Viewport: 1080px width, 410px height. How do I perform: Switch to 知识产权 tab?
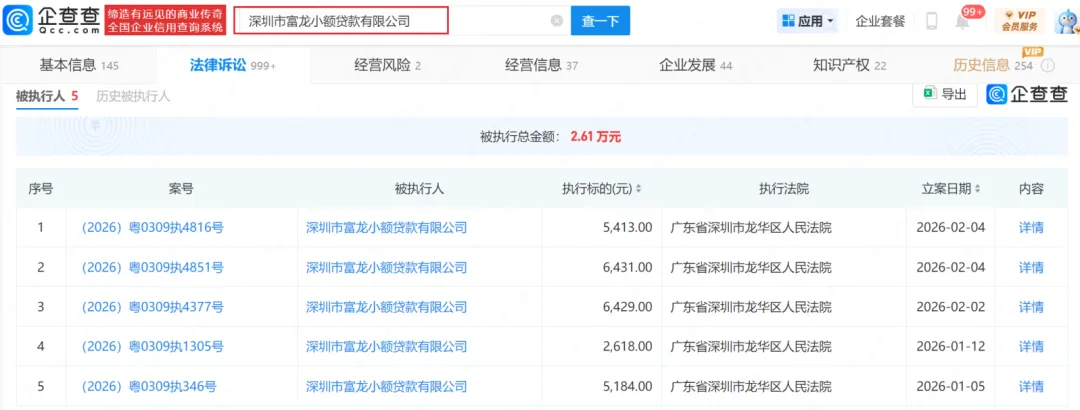(849, 65)
